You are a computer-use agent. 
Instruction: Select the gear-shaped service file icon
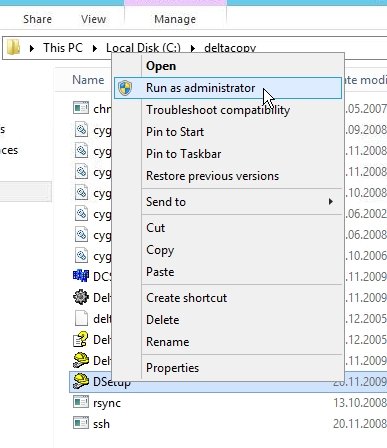point(81,297)
